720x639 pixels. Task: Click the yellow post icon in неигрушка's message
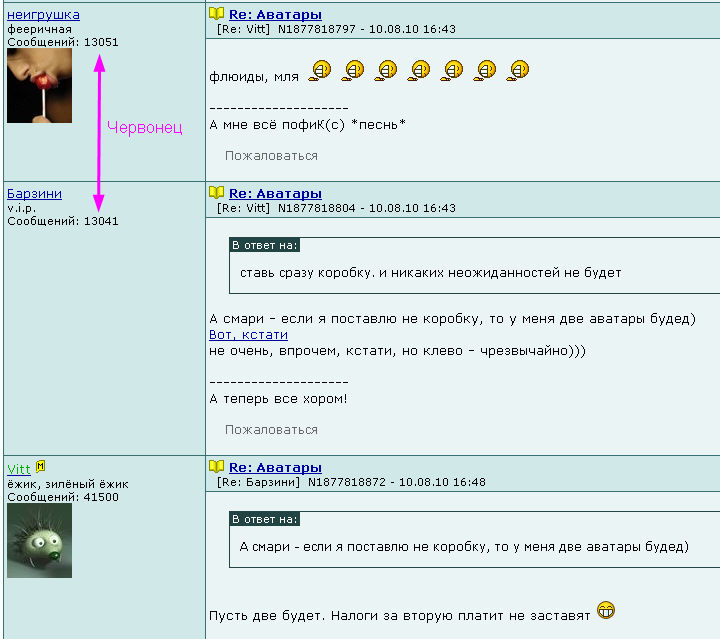coord(216,14)
